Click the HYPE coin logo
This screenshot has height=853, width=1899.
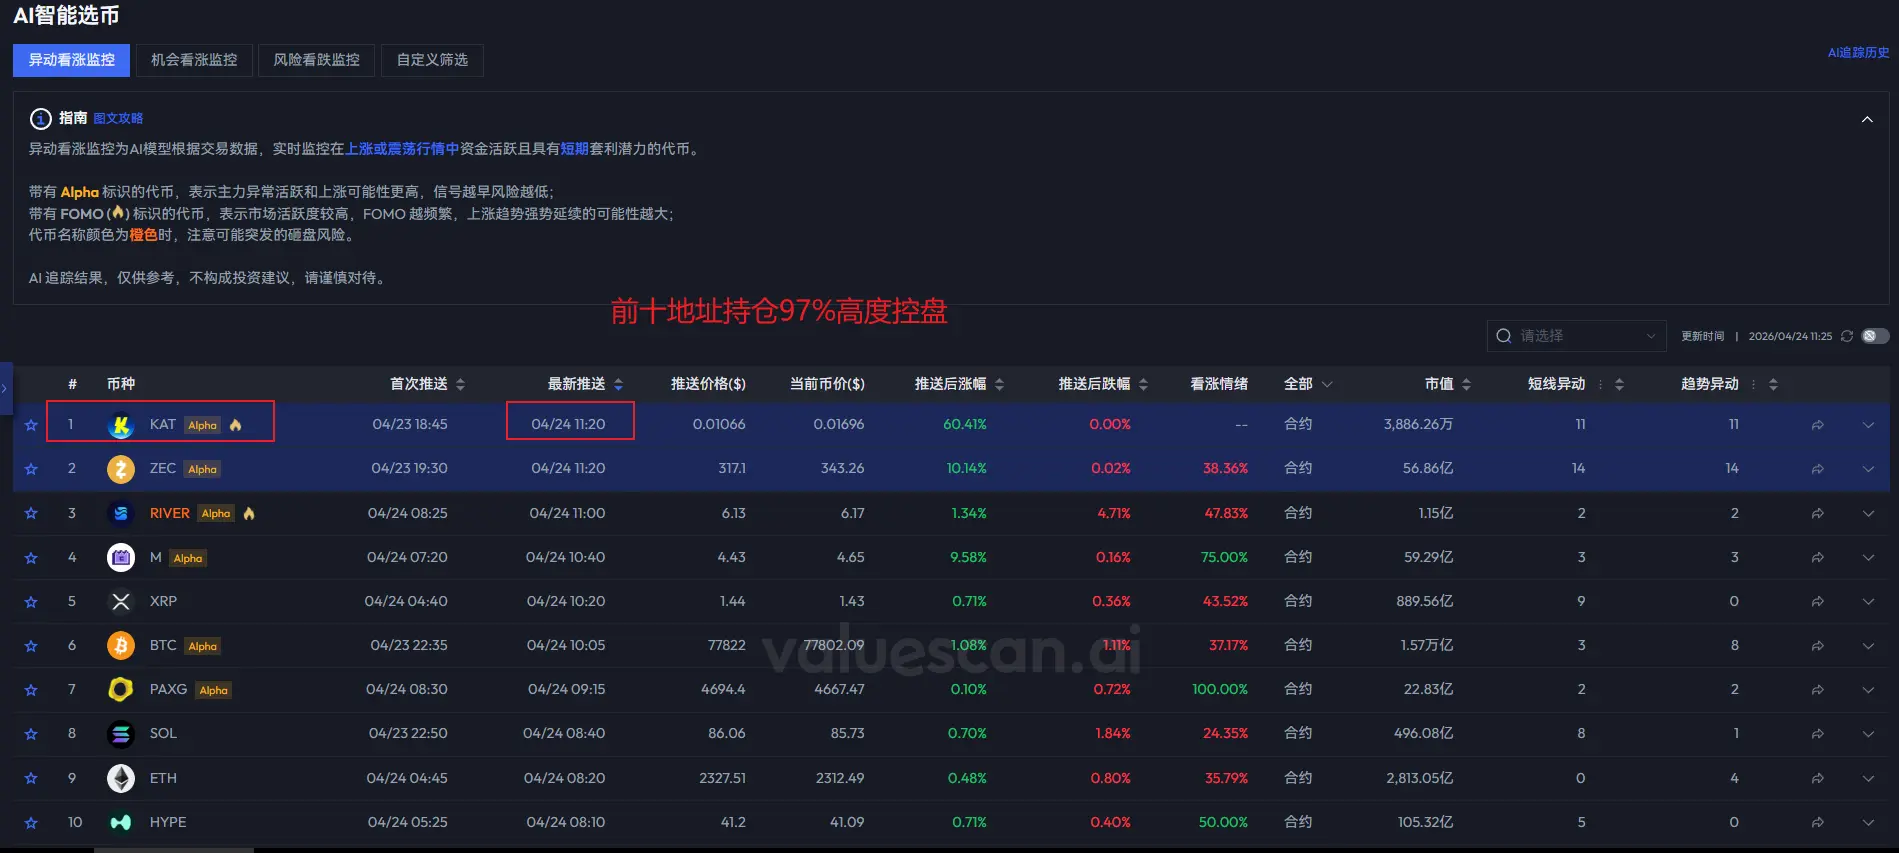point(121,822)
